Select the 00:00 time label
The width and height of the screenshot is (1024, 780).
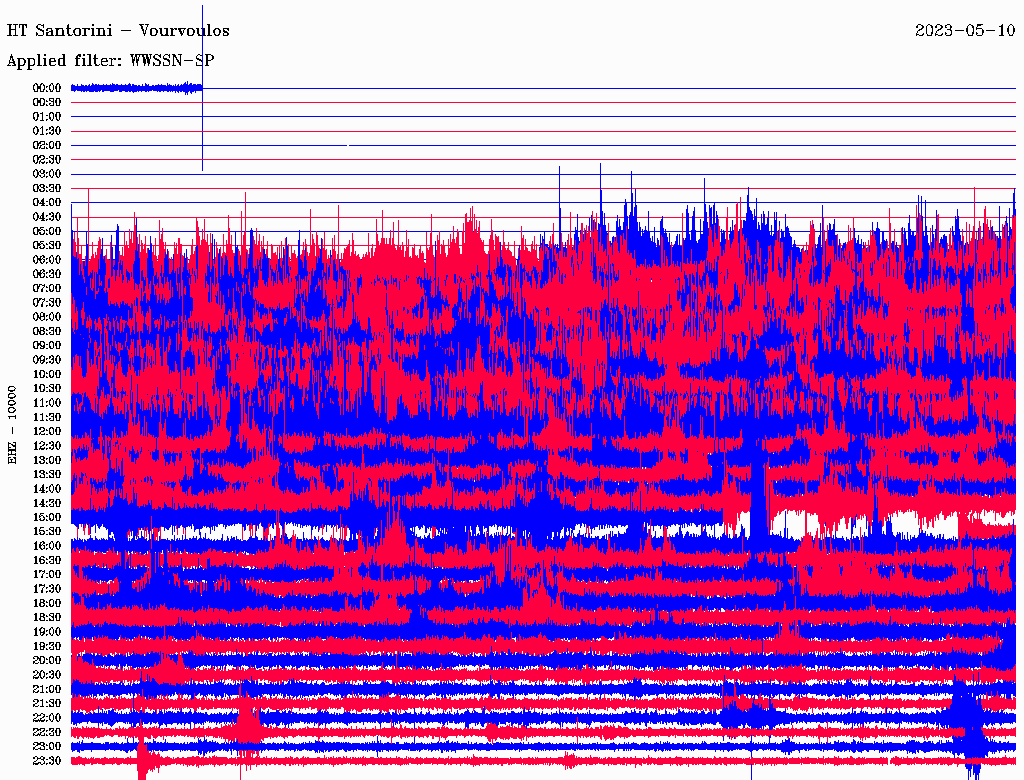point(47,88)
